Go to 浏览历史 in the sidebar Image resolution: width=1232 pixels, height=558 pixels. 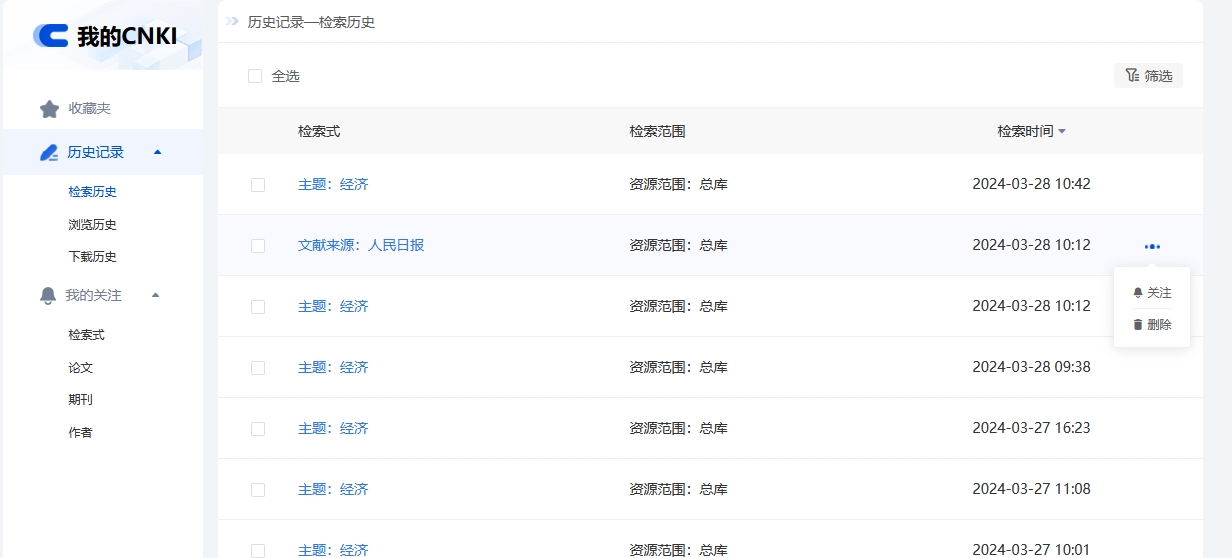(x=92, y=225)
